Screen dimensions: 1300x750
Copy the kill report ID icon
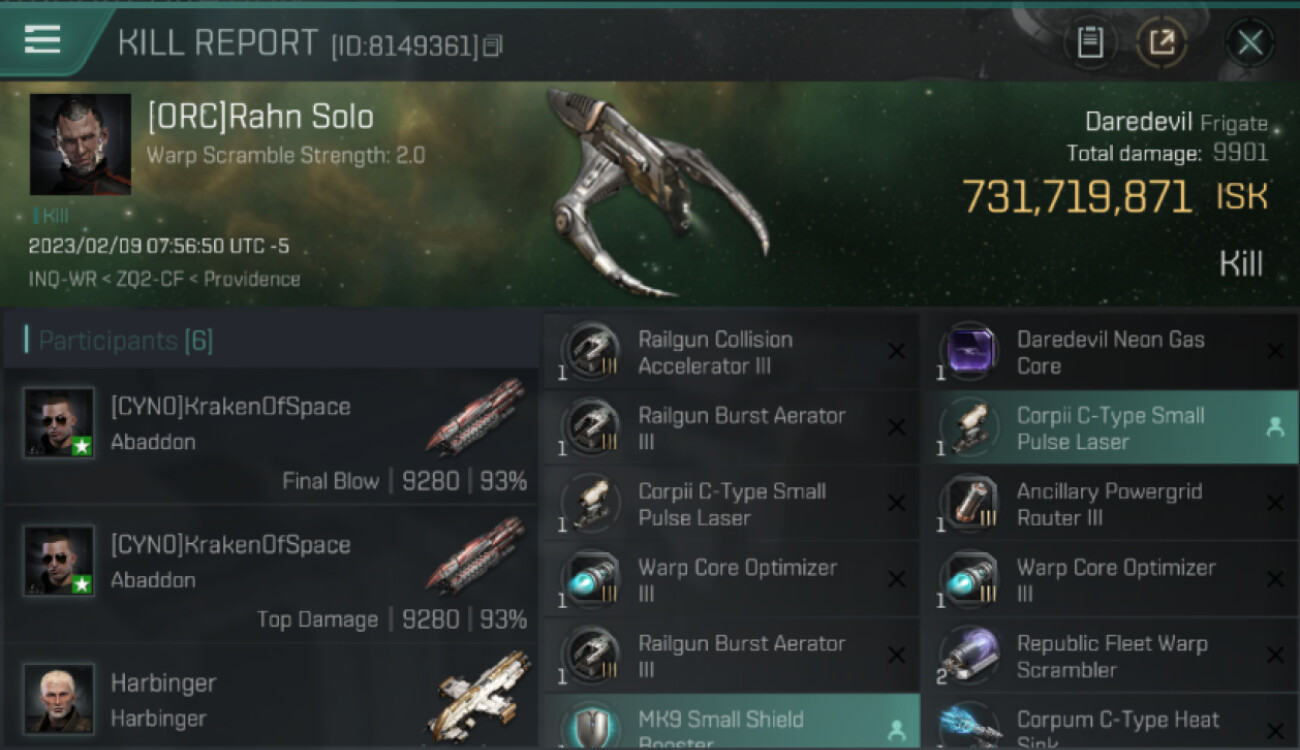click(492, 46)
